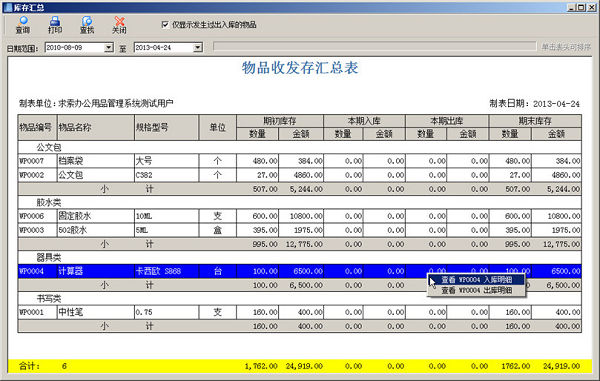Click item name 502胶水
This screenshot has height=381, width=600.
[96, 230]
